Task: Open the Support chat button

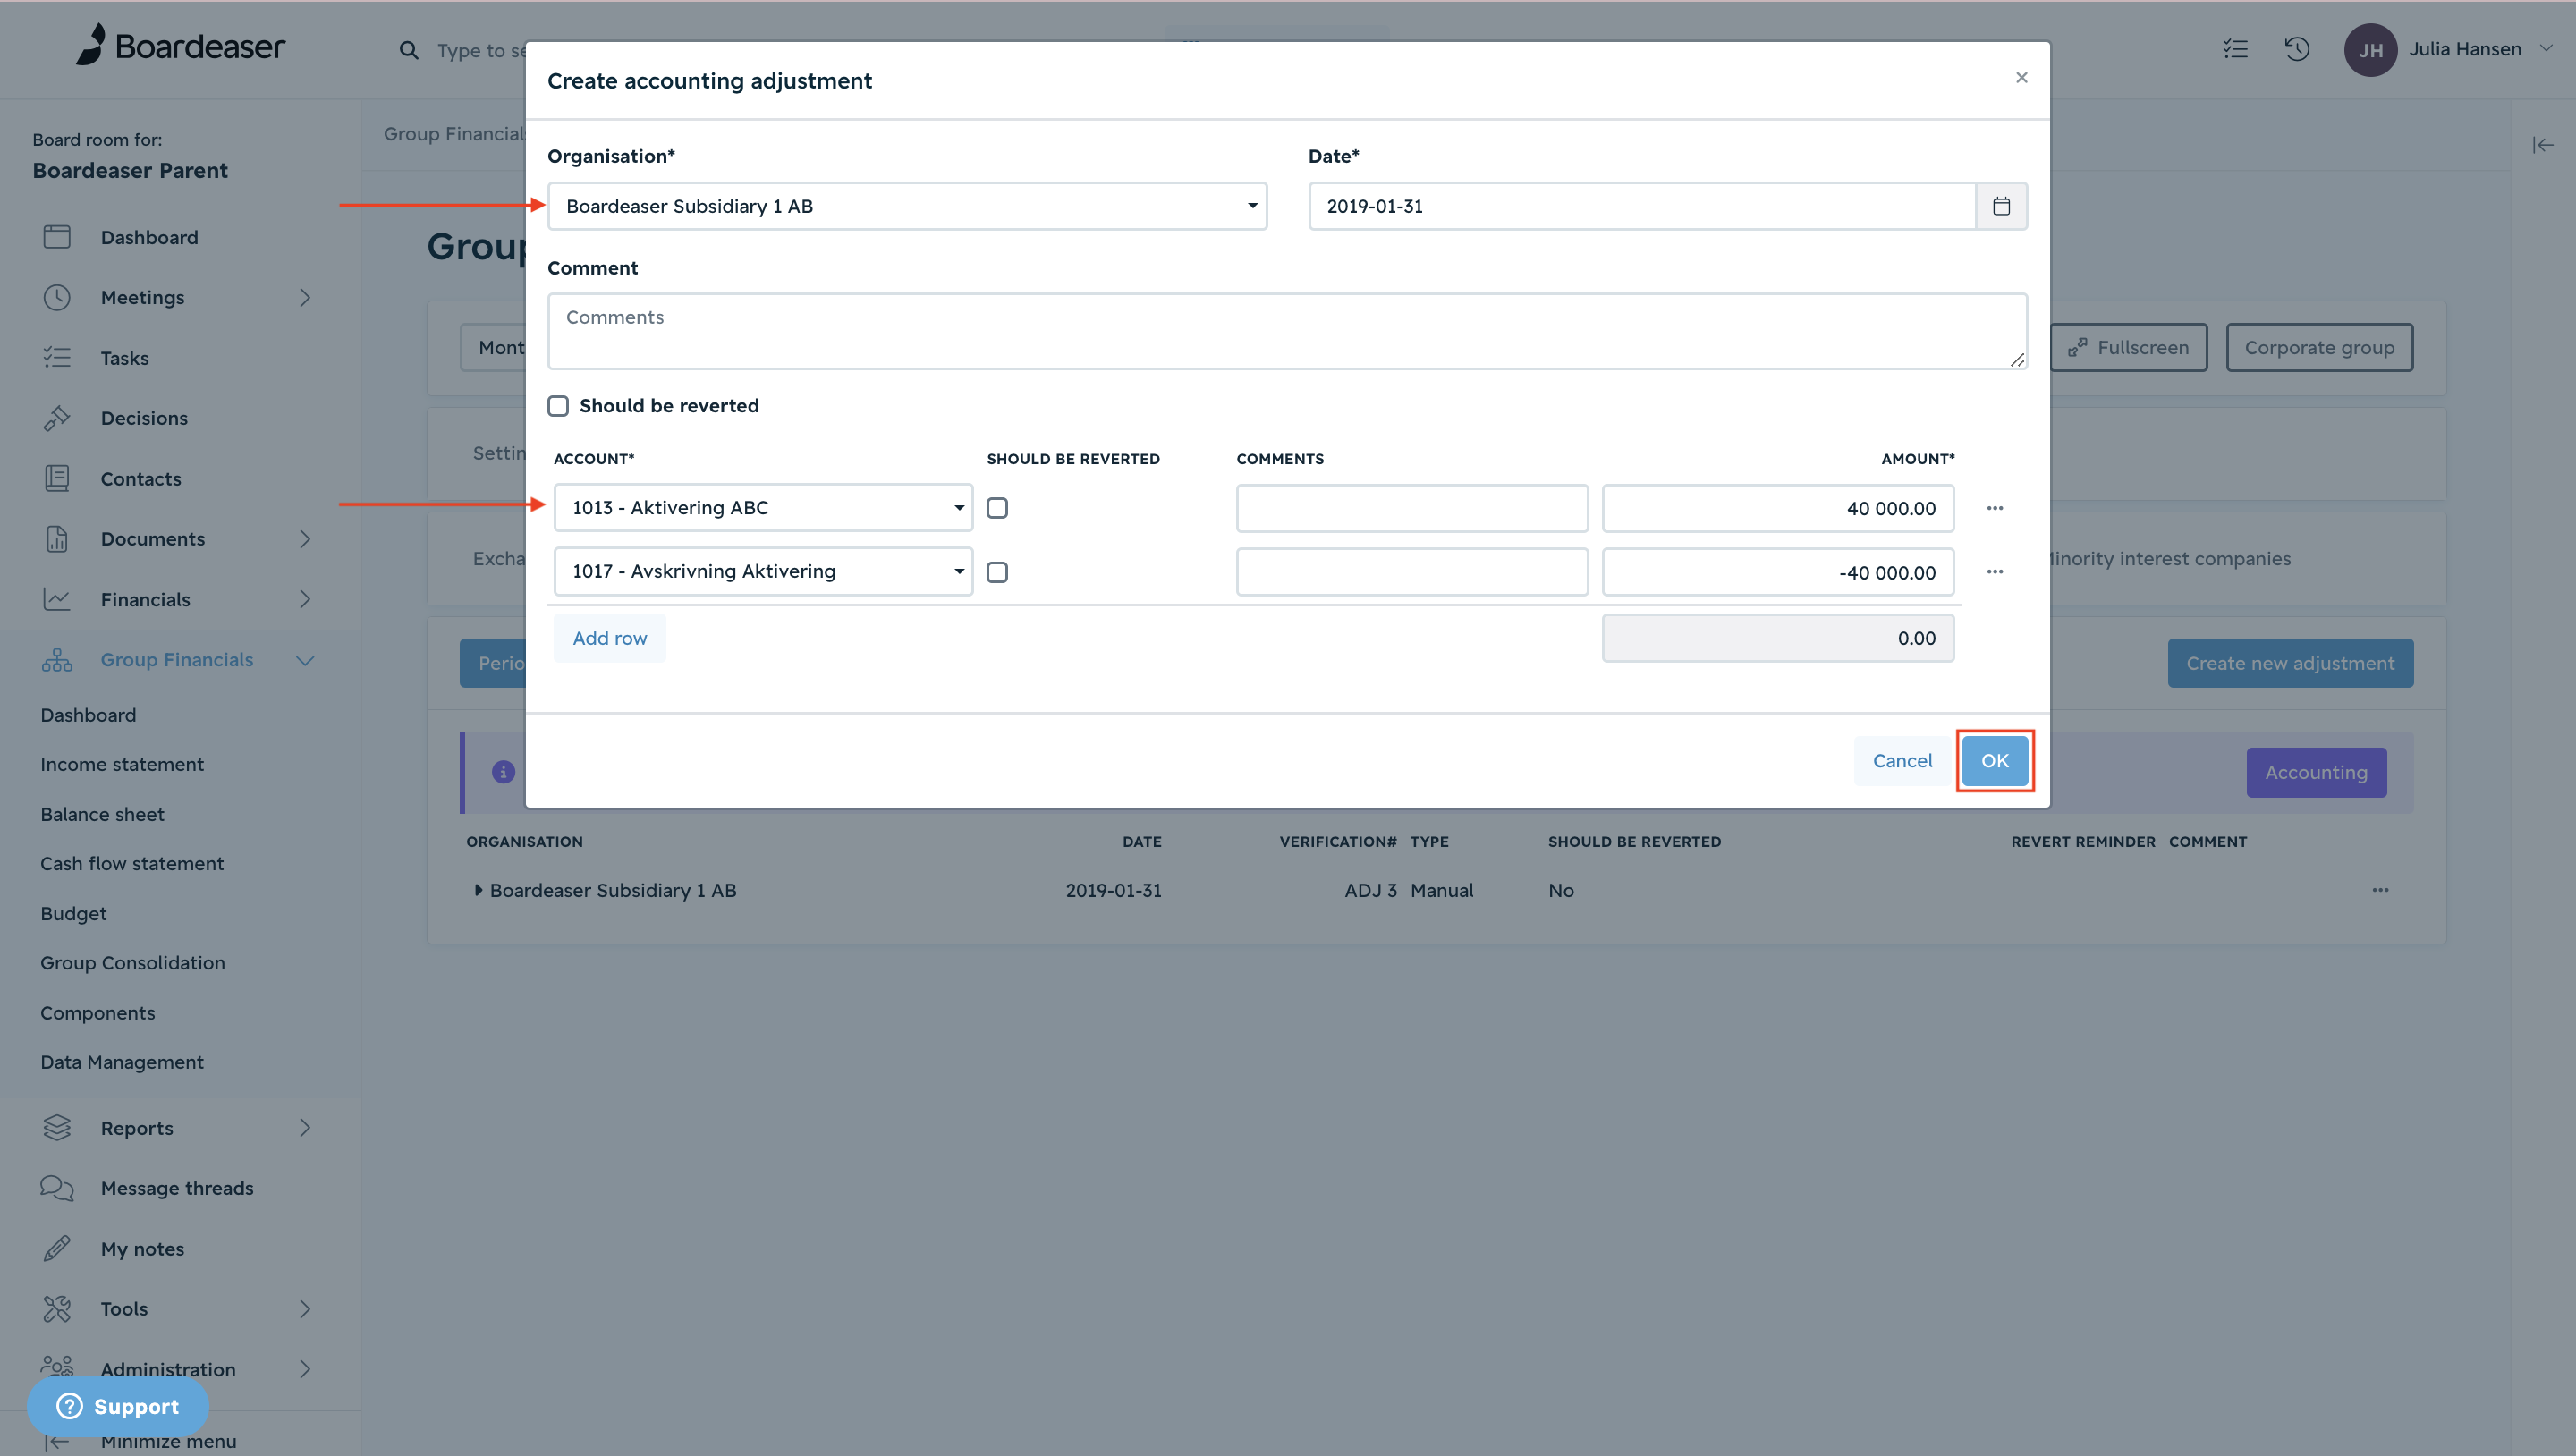Action: coord(118,1406)
